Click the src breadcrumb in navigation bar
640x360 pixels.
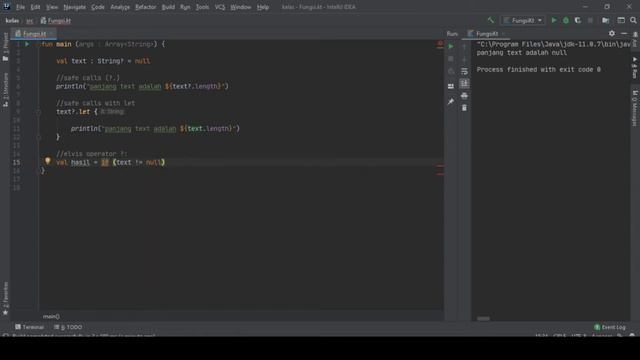[29, 20]
